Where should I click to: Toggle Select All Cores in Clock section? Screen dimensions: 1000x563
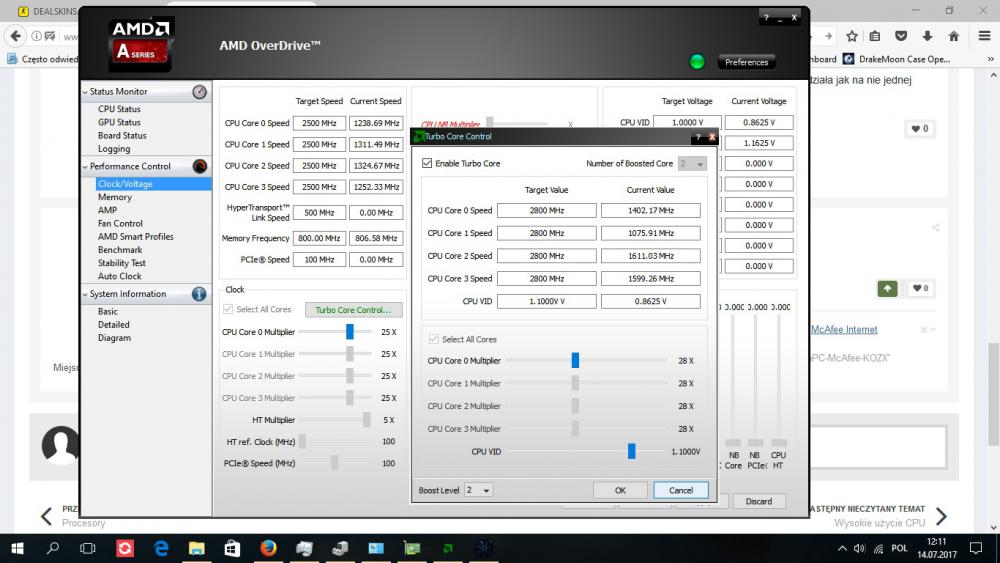(228, 310)
